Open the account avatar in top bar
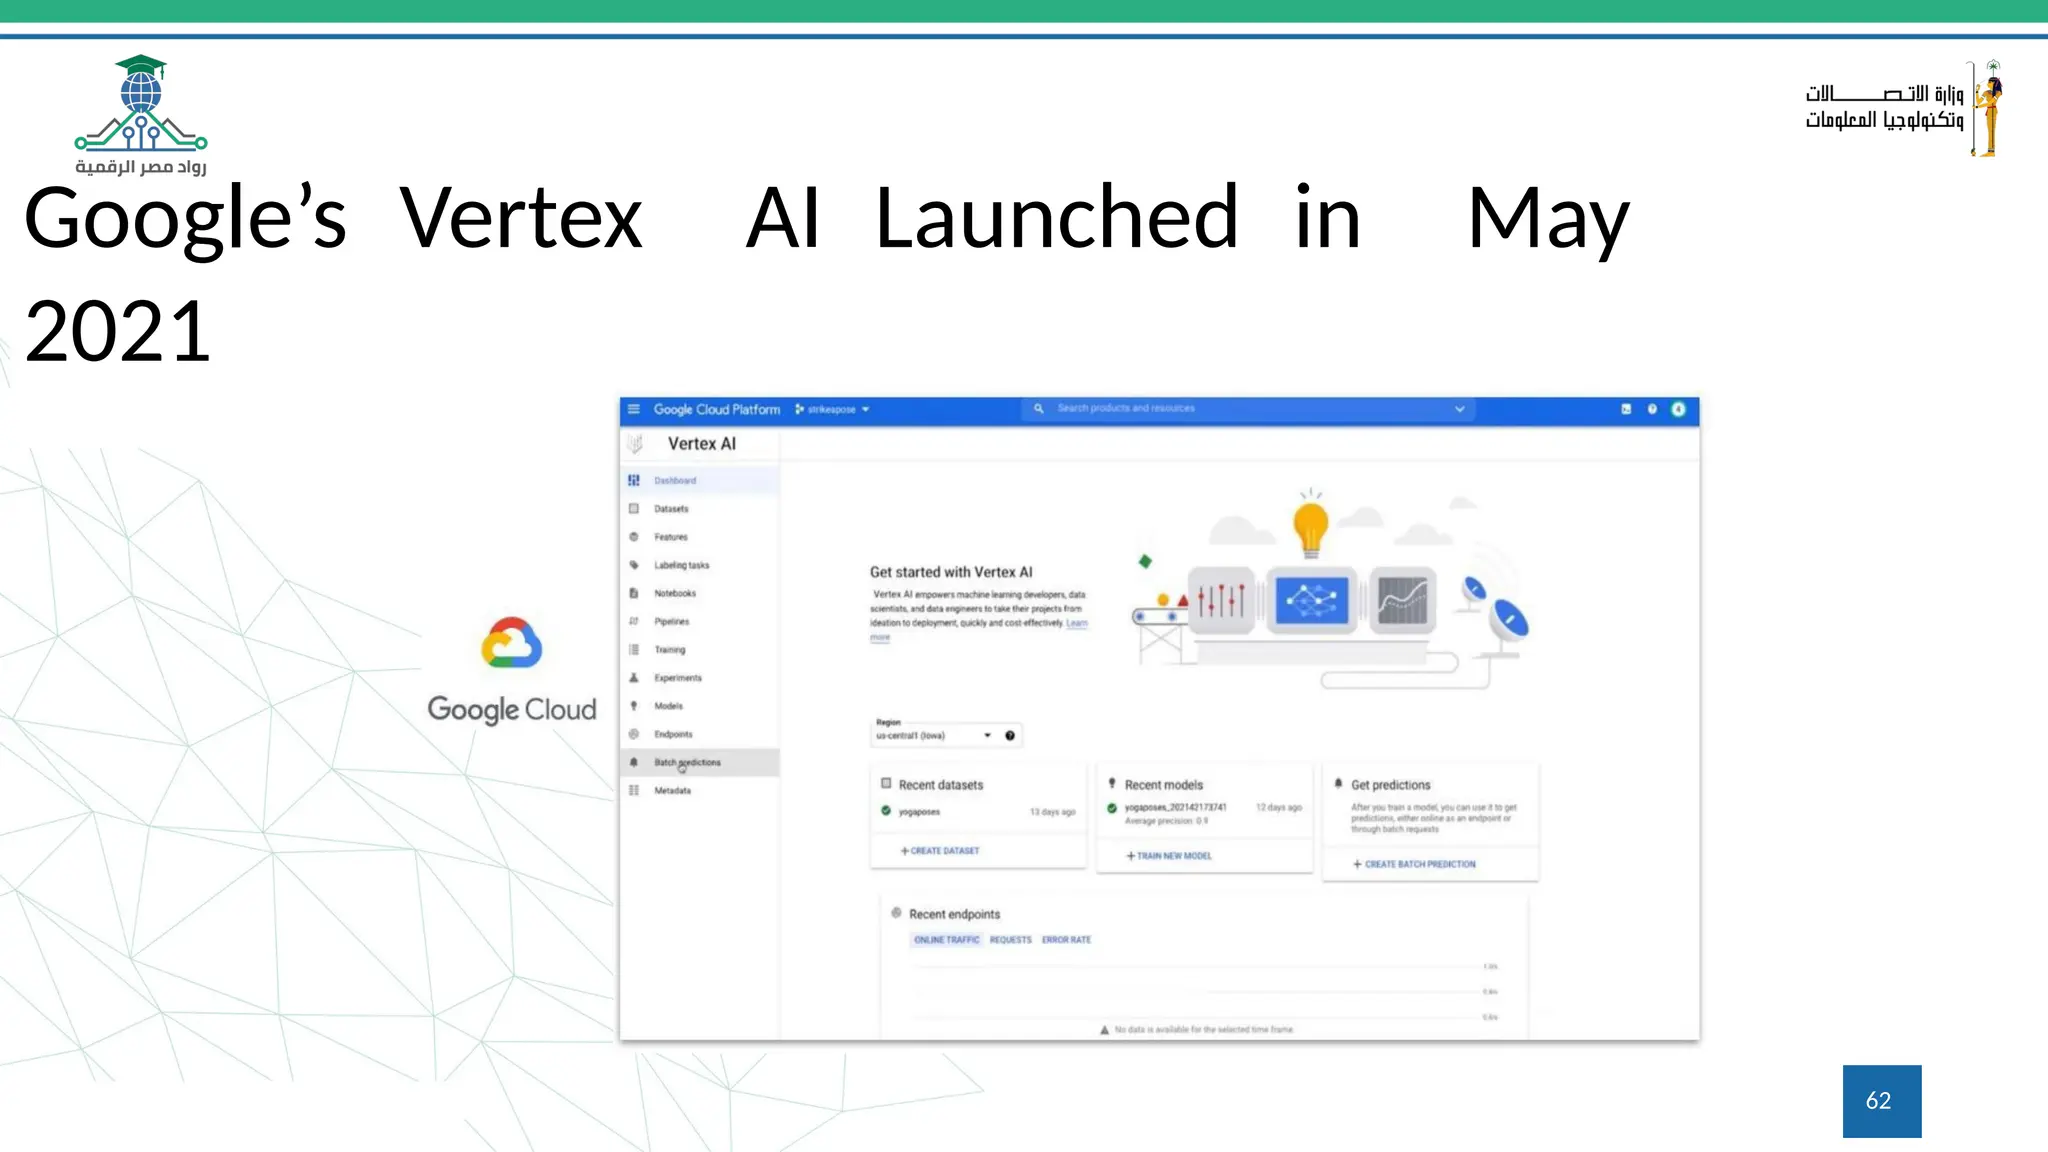The image size is (2048, 1152). tap(1678, 409)
